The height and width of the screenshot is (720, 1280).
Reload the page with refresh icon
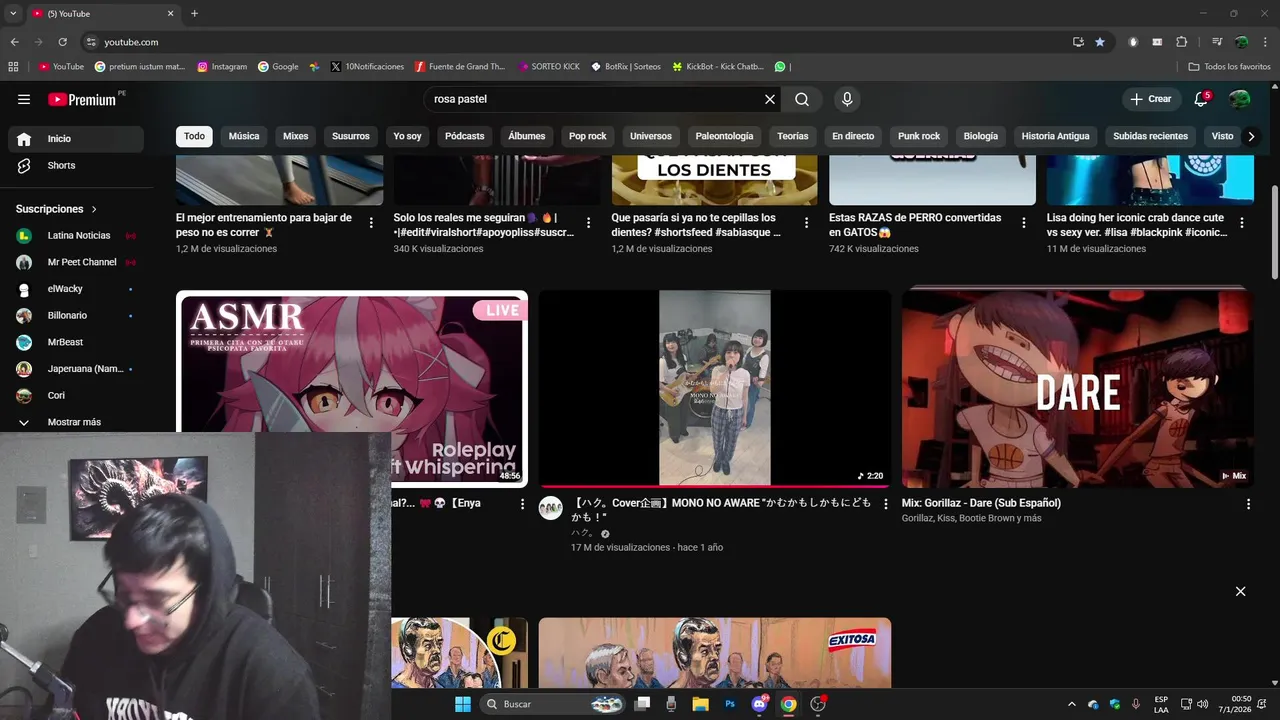coord(62,42)
